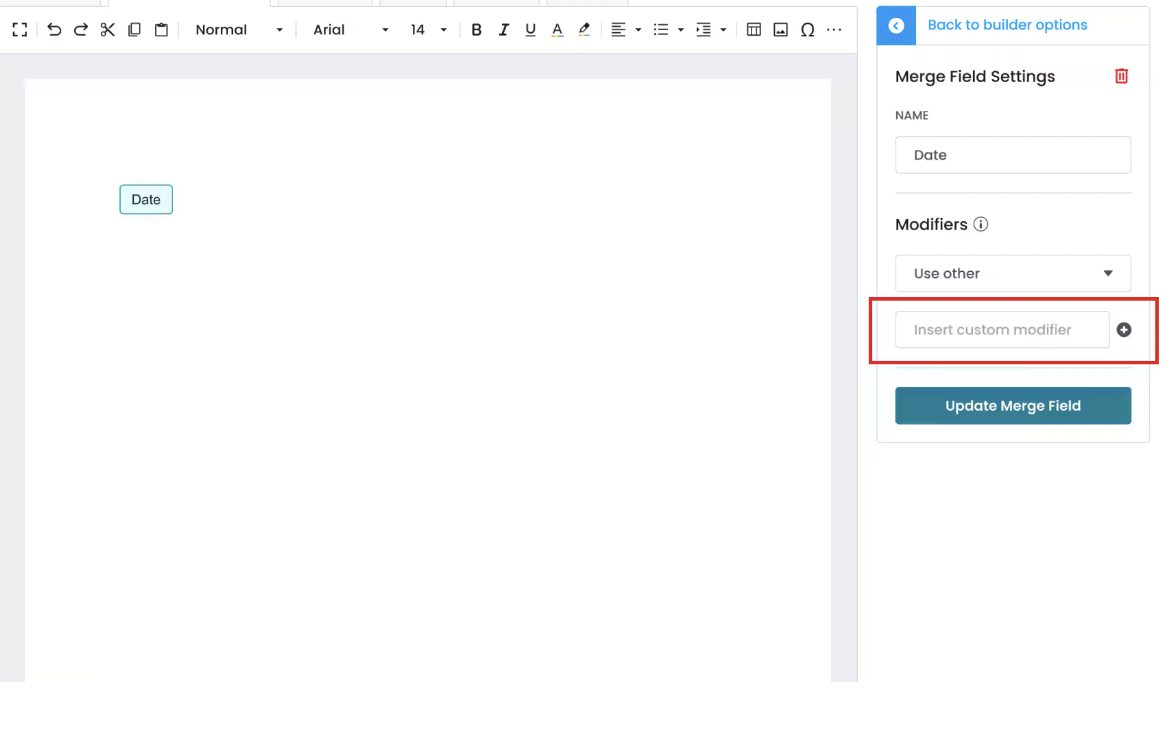Paste from clipboard using the paste icon
Screen dimensions: 1170x752
(x=161, y=29)
